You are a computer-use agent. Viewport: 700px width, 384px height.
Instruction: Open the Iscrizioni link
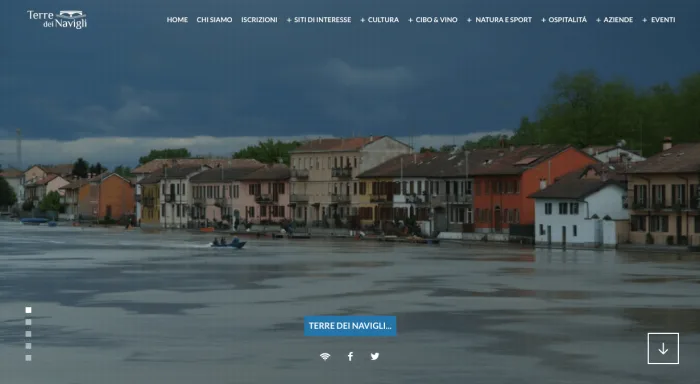(x=259, y=20)
